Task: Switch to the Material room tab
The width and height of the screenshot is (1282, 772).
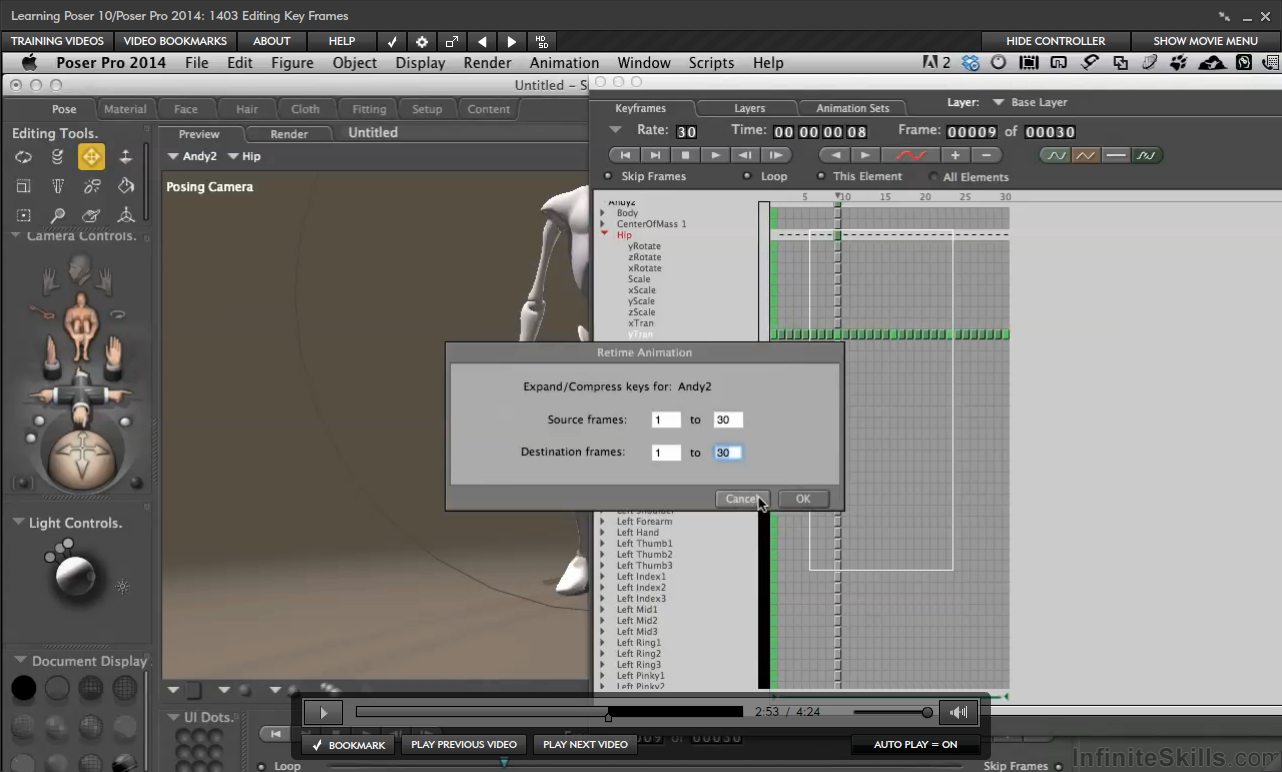Action: [125, 109]
